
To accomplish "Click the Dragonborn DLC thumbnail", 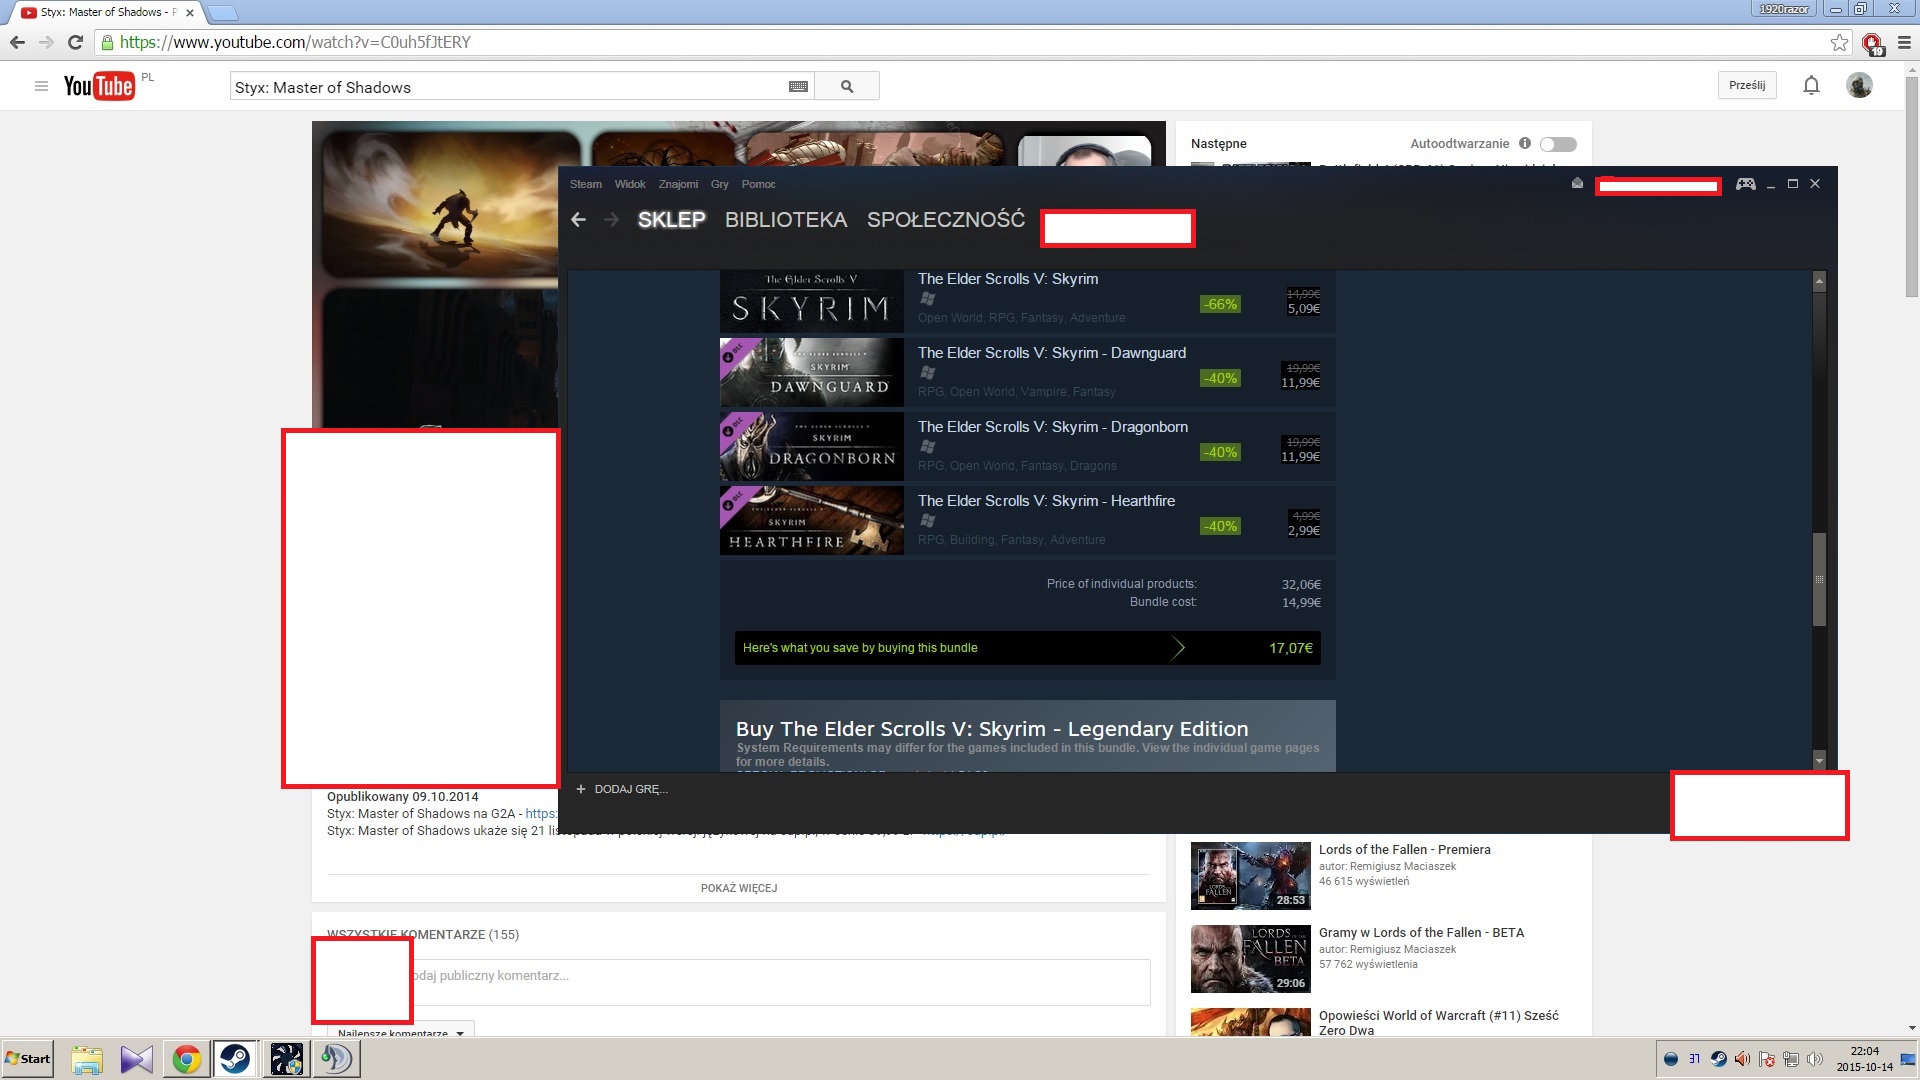I will 811,446.
